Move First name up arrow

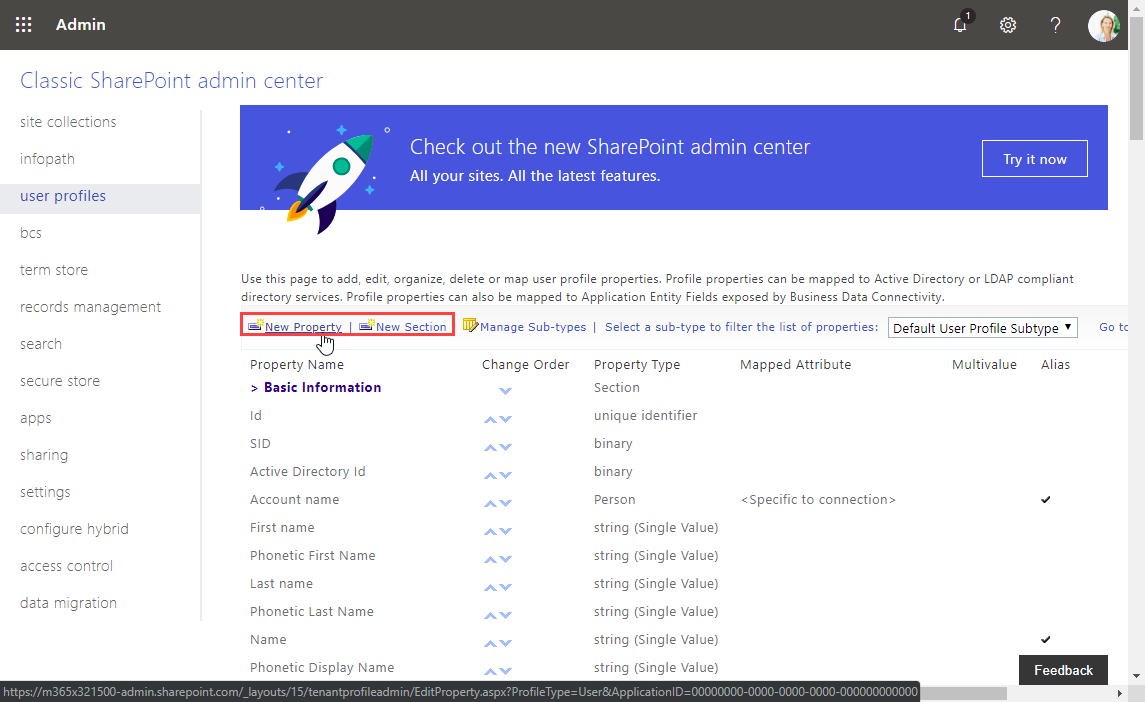(x=490, y=531)
